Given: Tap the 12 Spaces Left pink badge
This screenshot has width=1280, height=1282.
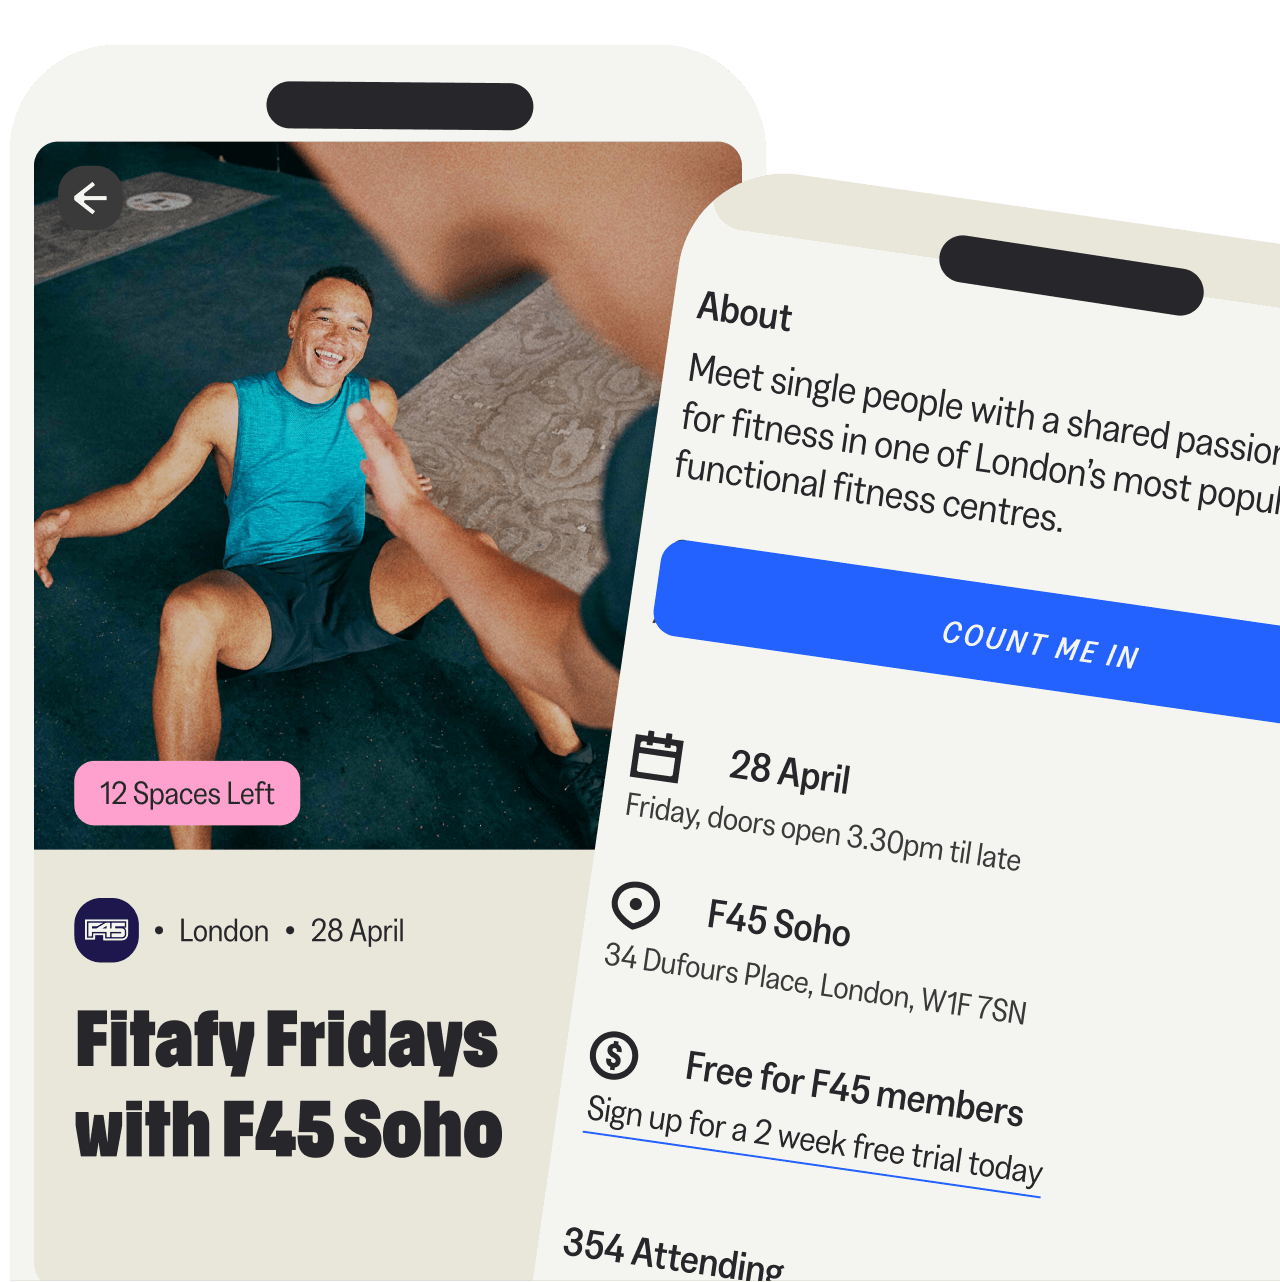Looking at the screenshot, I should (187, 793).
